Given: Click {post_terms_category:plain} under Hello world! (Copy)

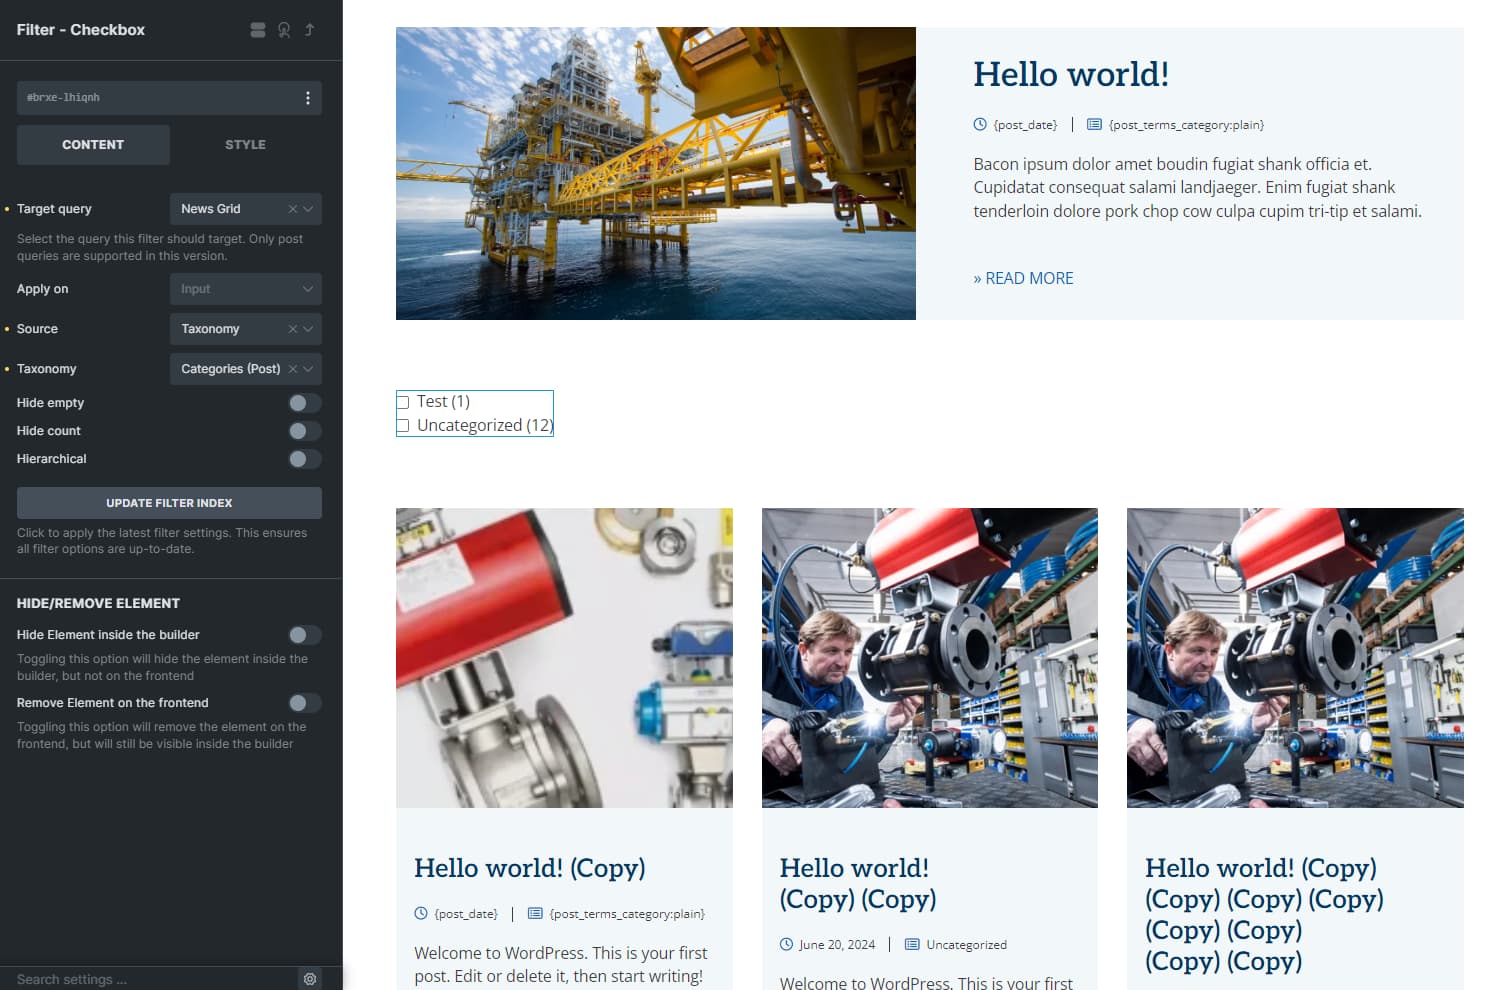Looking at the screenshot, I should click(x=627, y=914).
